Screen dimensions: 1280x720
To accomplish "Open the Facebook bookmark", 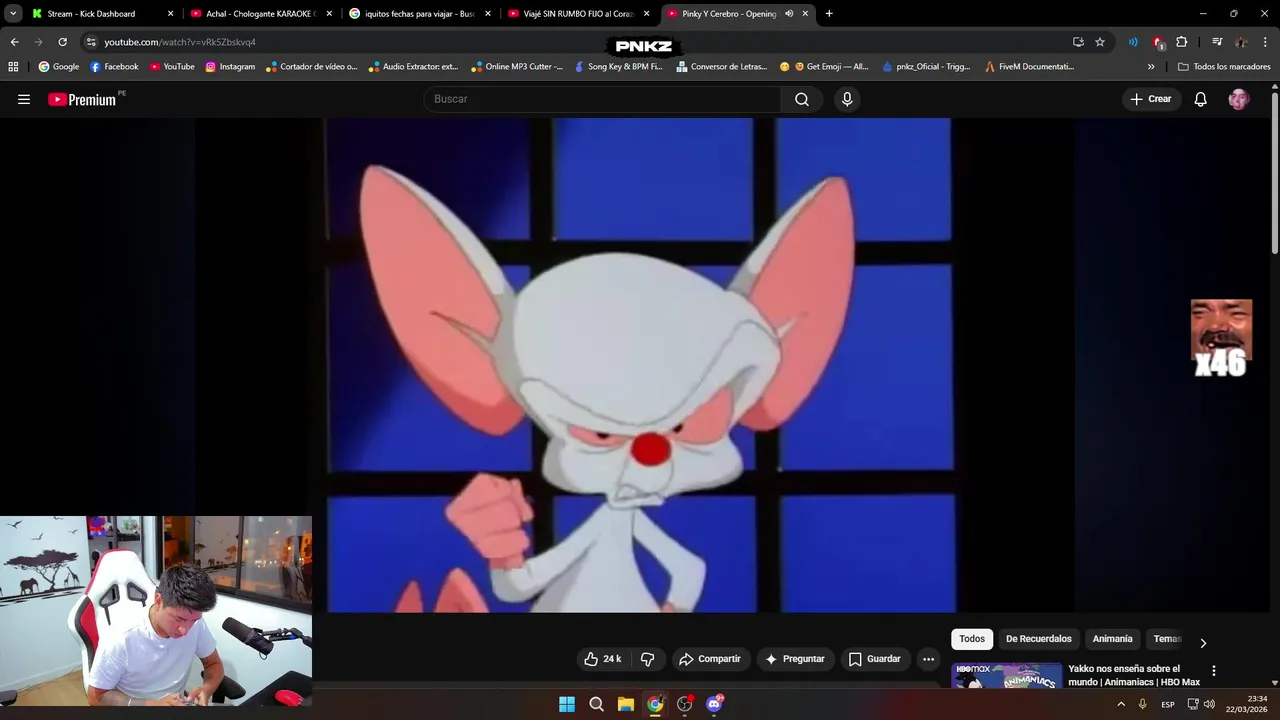I will coord(114,67).
